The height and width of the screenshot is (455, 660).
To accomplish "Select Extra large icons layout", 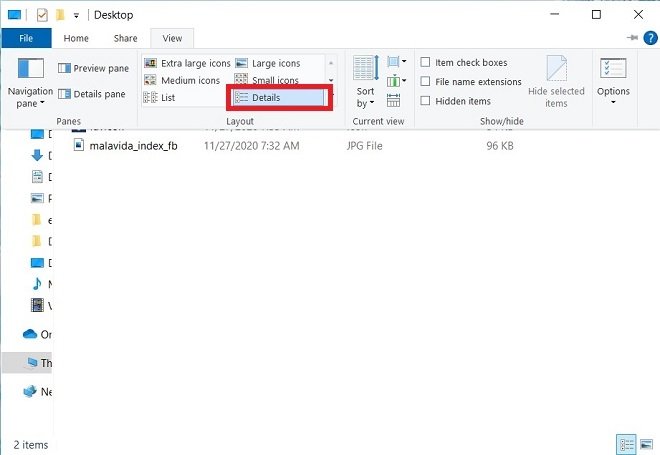I will click(187, 63).
